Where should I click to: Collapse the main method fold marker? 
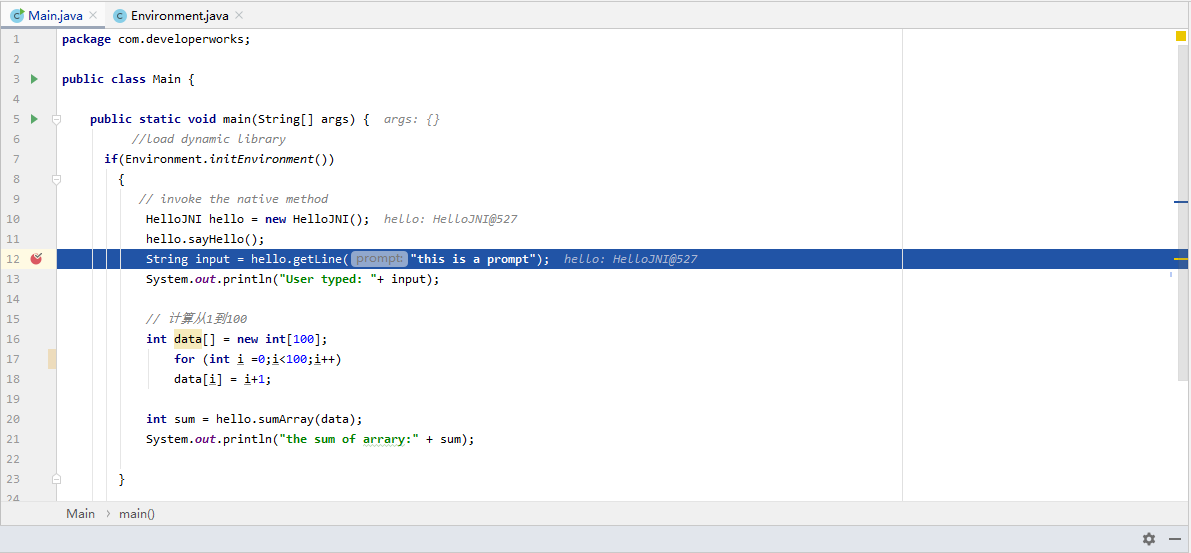55,119
